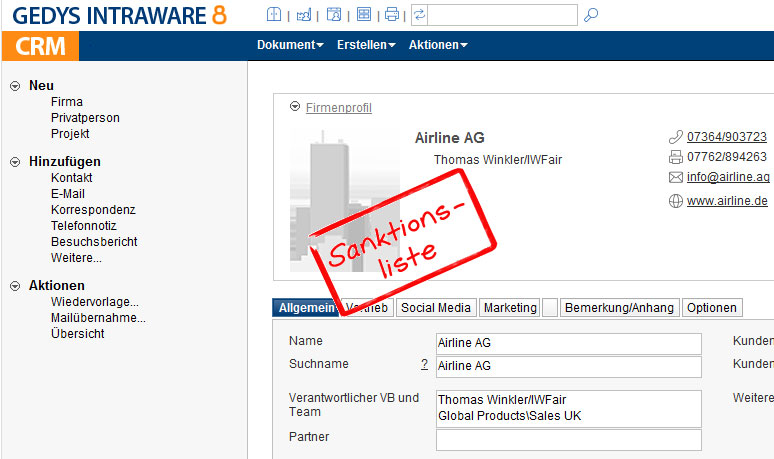
Task: Click the help question mark beside Suchname
Action: [424, 365]
